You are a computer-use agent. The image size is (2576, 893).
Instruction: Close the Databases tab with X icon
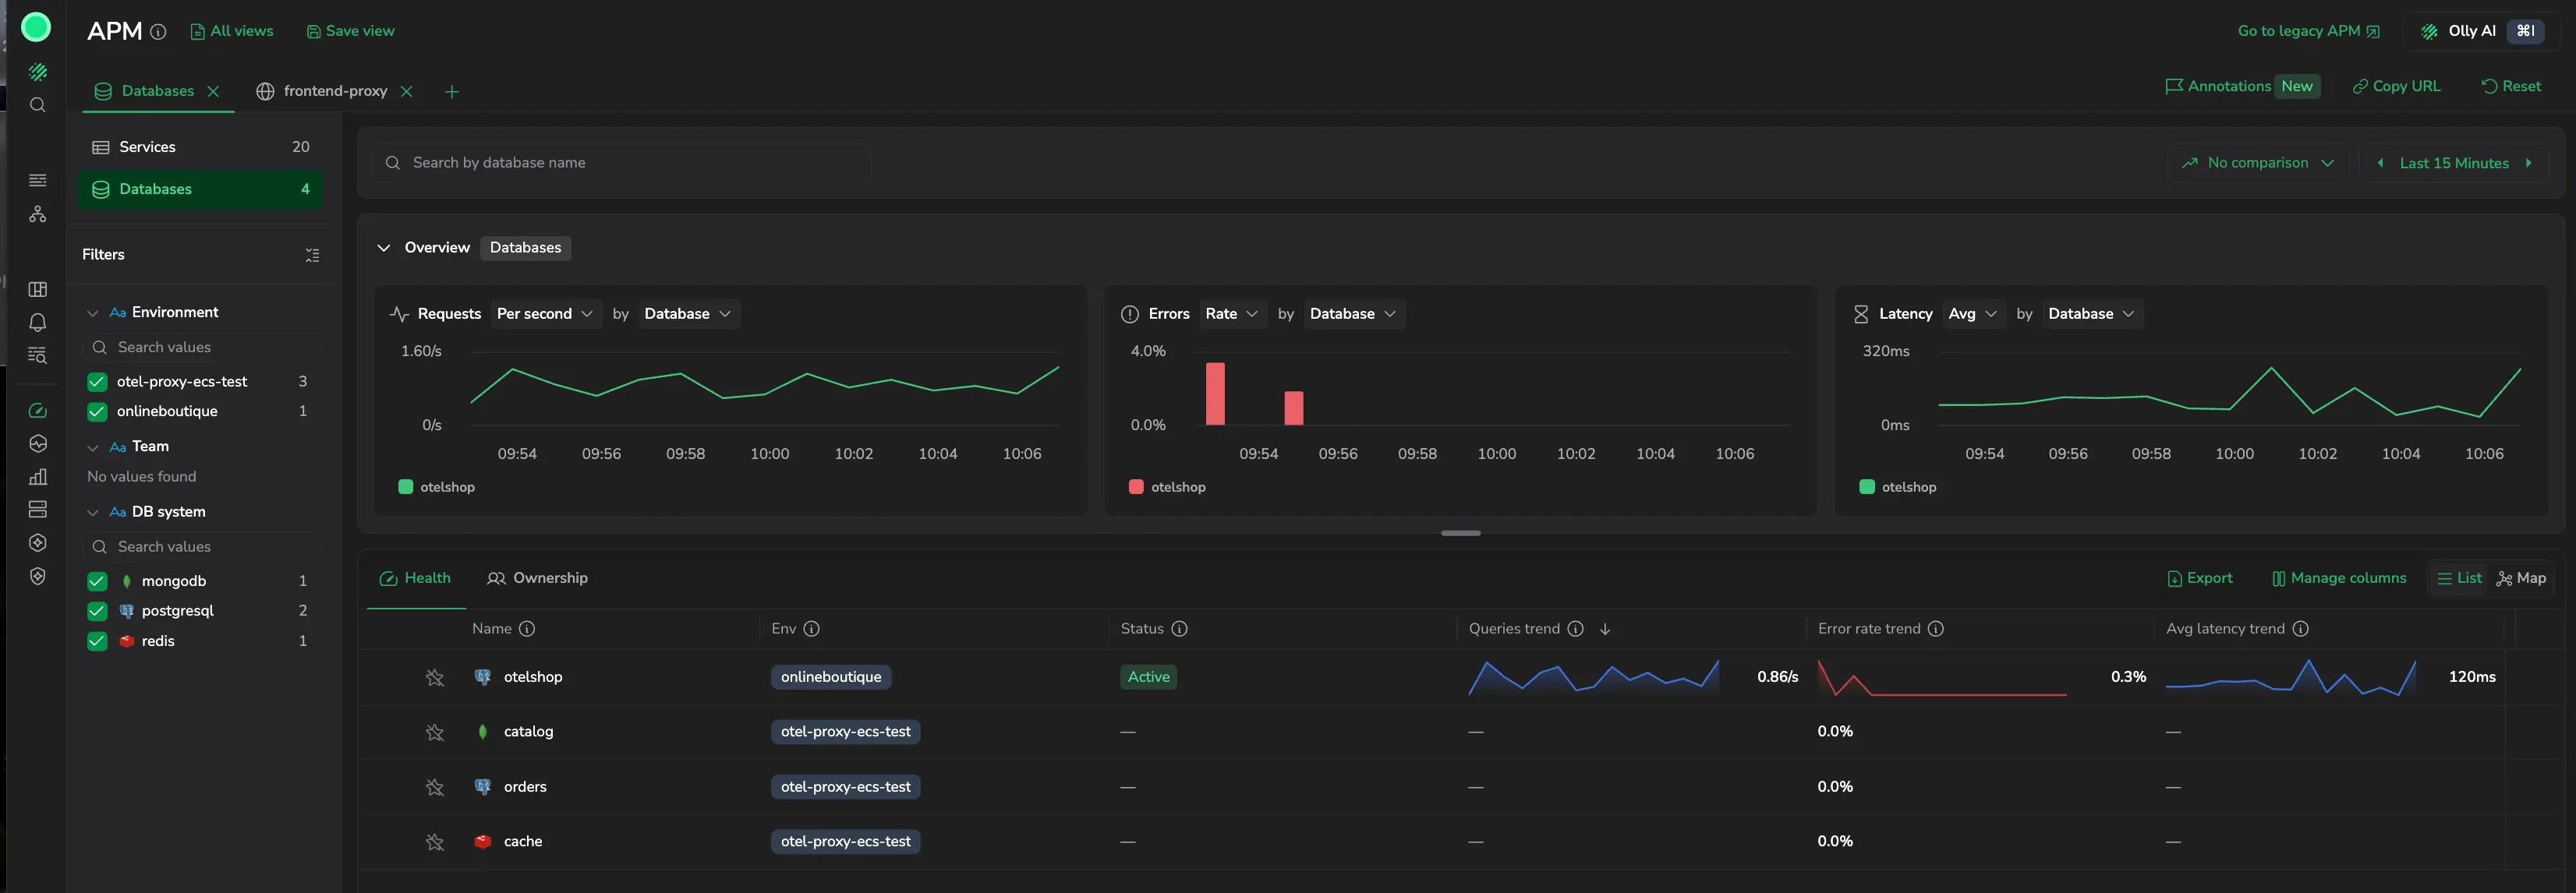[x=213, y=91]
